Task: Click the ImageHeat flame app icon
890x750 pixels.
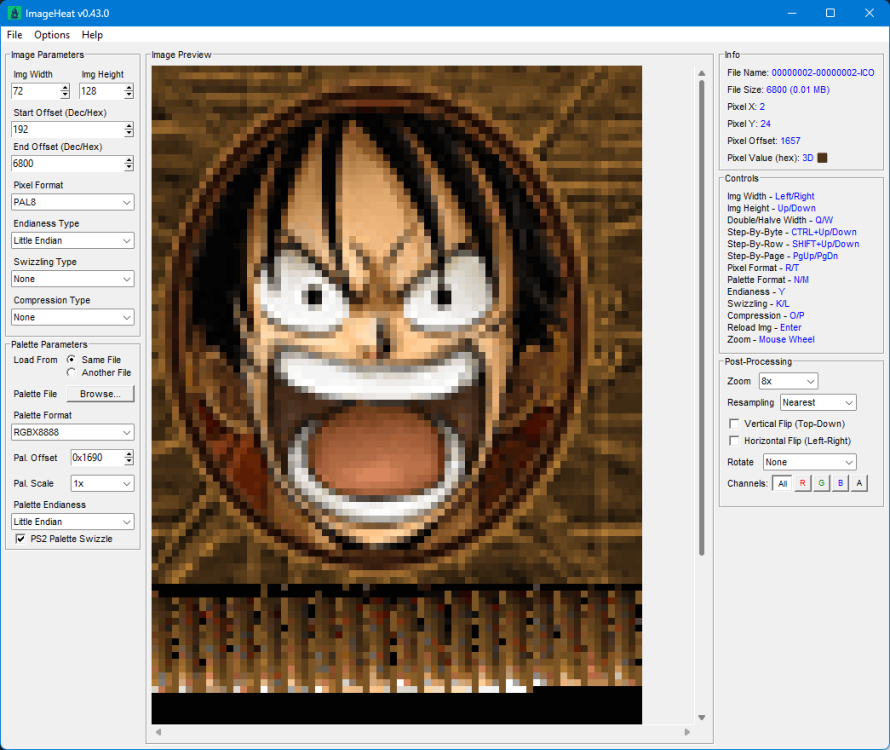Action: [x=14, y=13]
